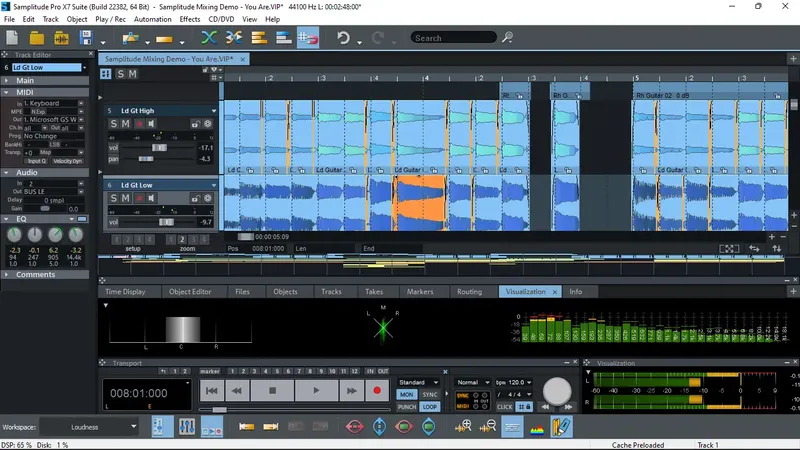Toggle the MON button in Transport
Viewport: 800px width, 450px height.
tap(407, 395)
